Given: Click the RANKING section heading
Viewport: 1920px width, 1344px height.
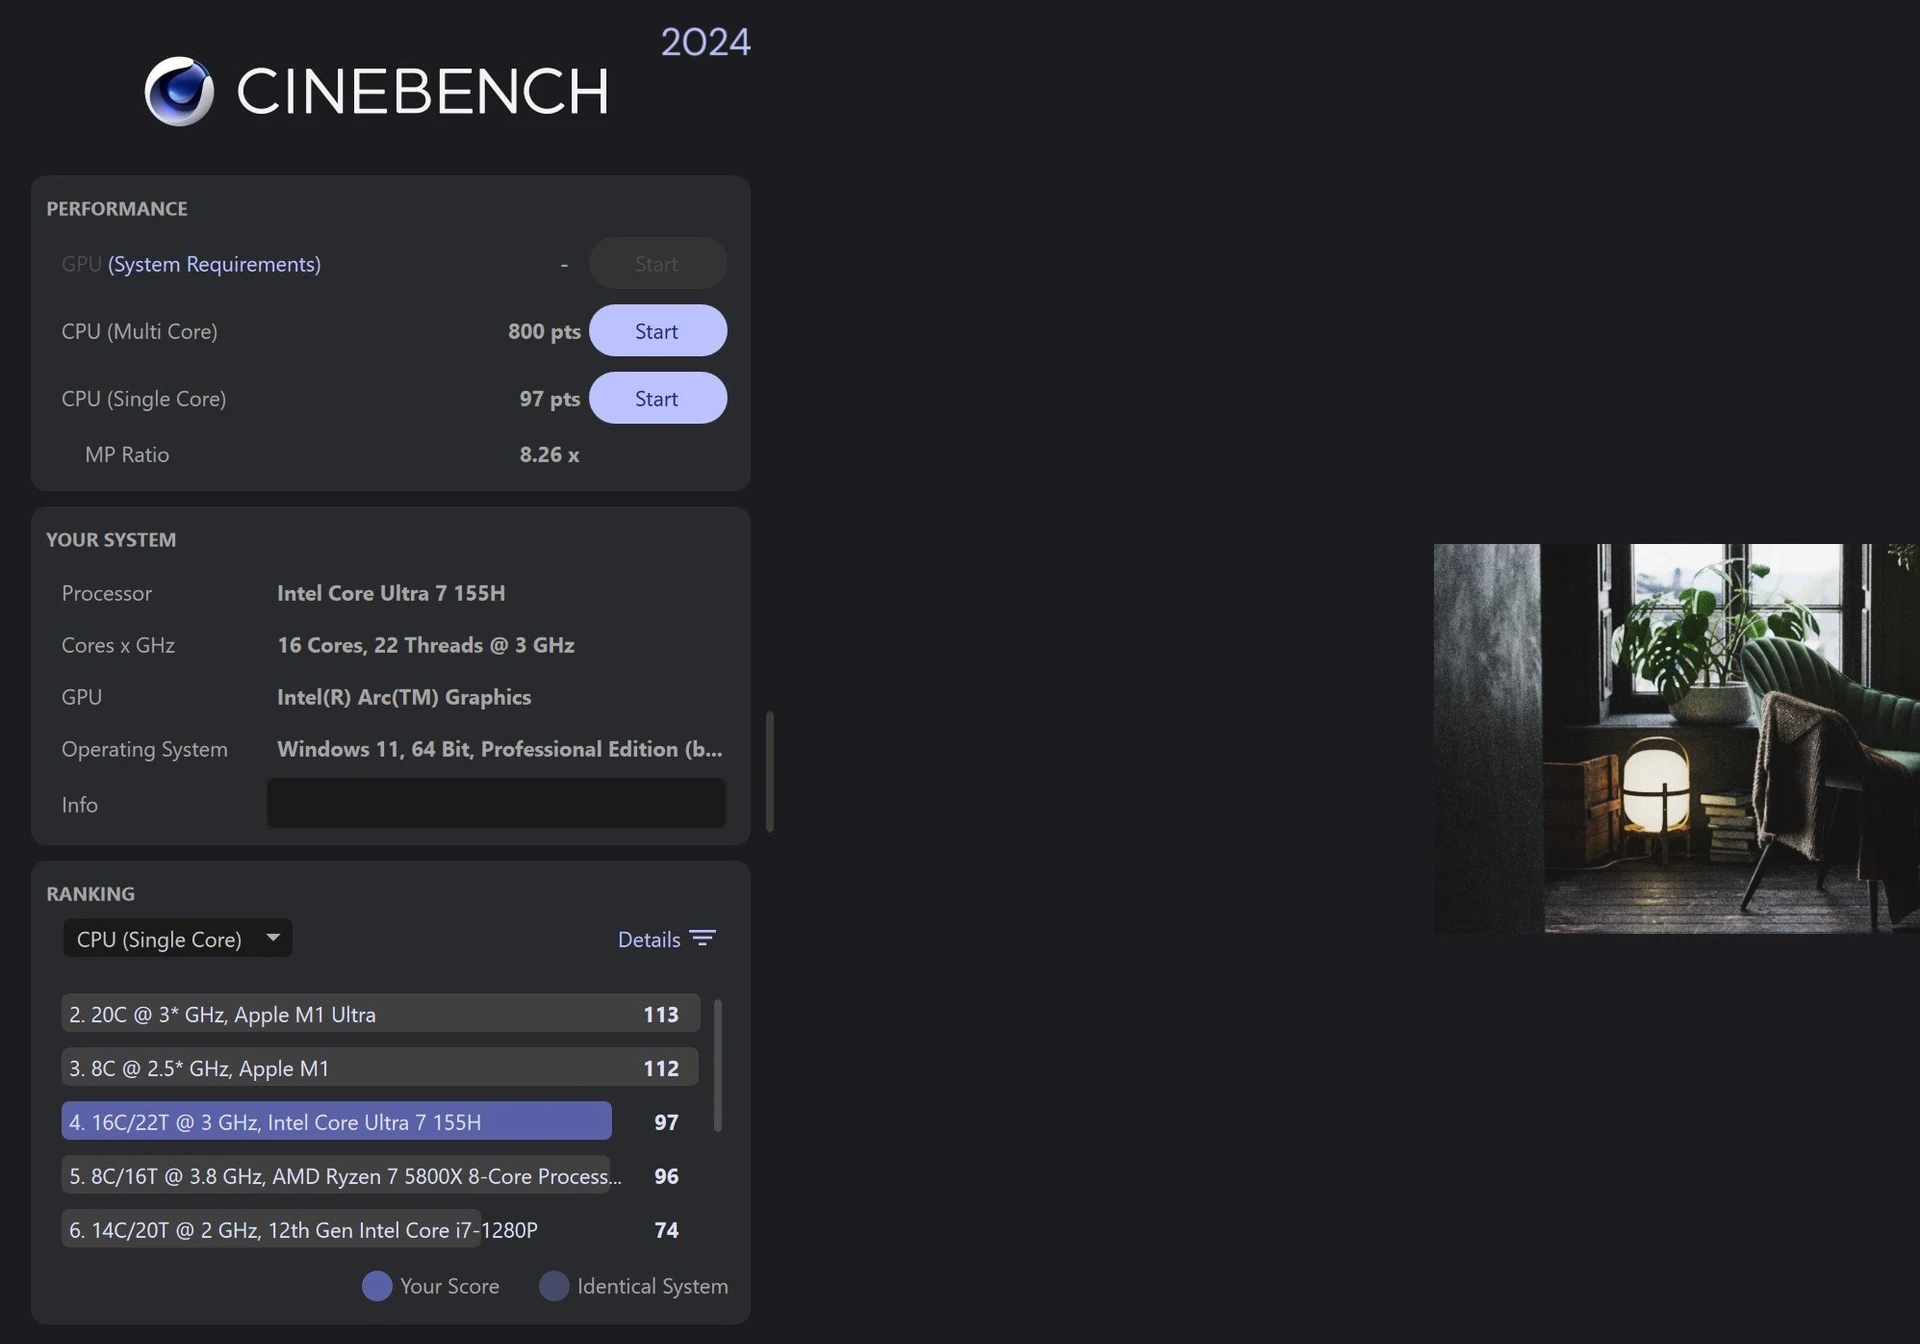Looking at the screenshot, I should point(90,894).
